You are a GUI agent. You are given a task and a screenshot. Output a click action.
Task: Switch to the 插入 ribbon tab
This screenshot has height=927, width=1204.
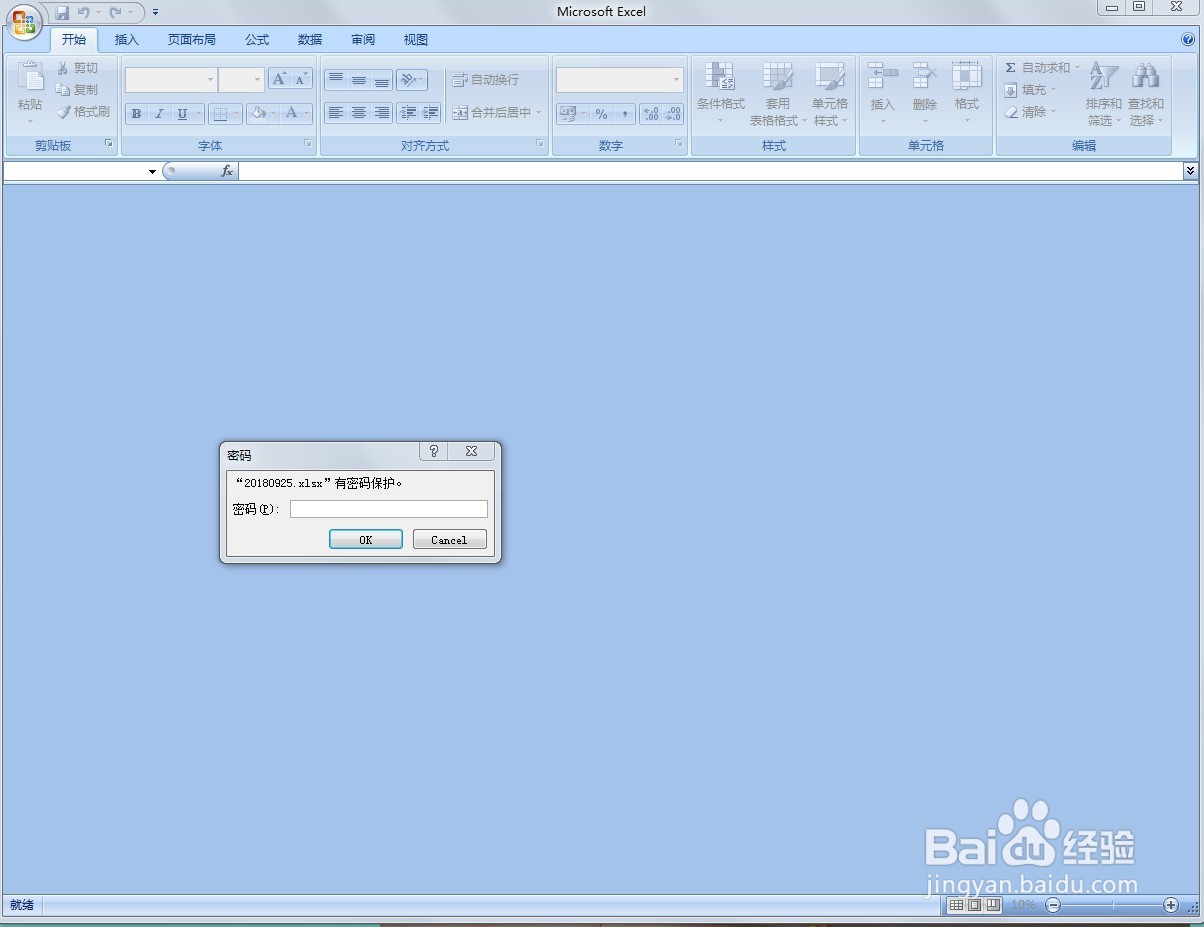[127, 40]
